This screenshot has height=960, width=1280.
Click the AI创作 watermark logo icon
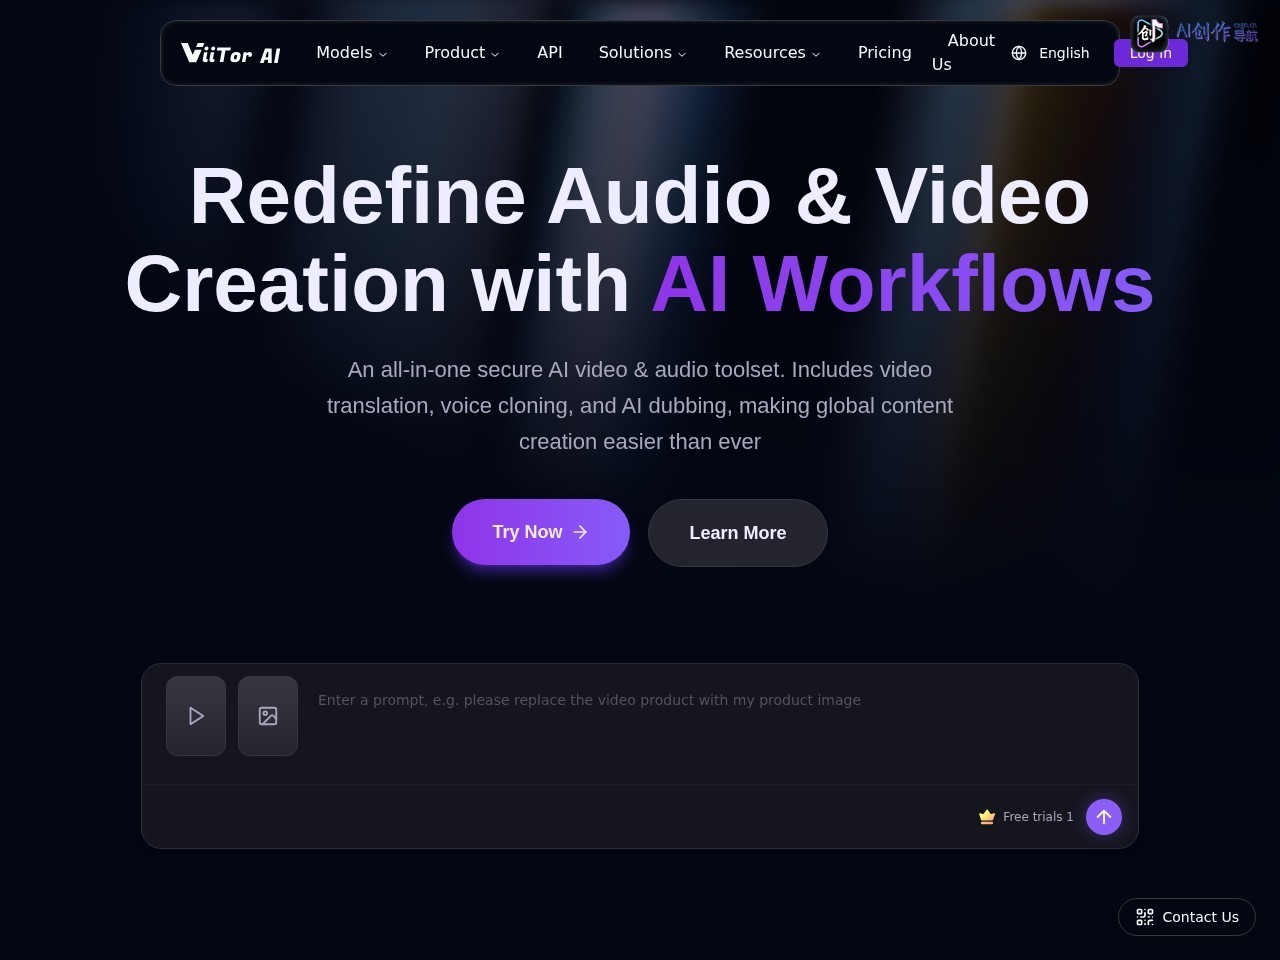point(1149,33)
